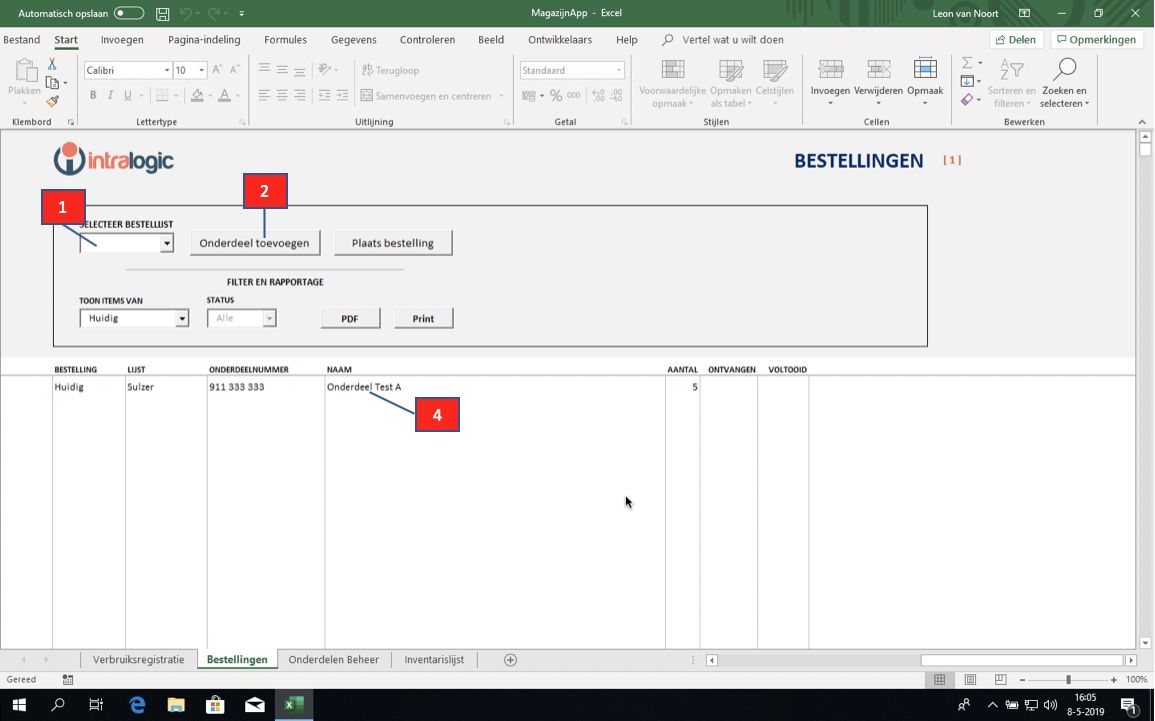The height and width of the screenshot is (721, 1155).
Task: Expand the Toon items van dropdown
Action: pos(182,319)
